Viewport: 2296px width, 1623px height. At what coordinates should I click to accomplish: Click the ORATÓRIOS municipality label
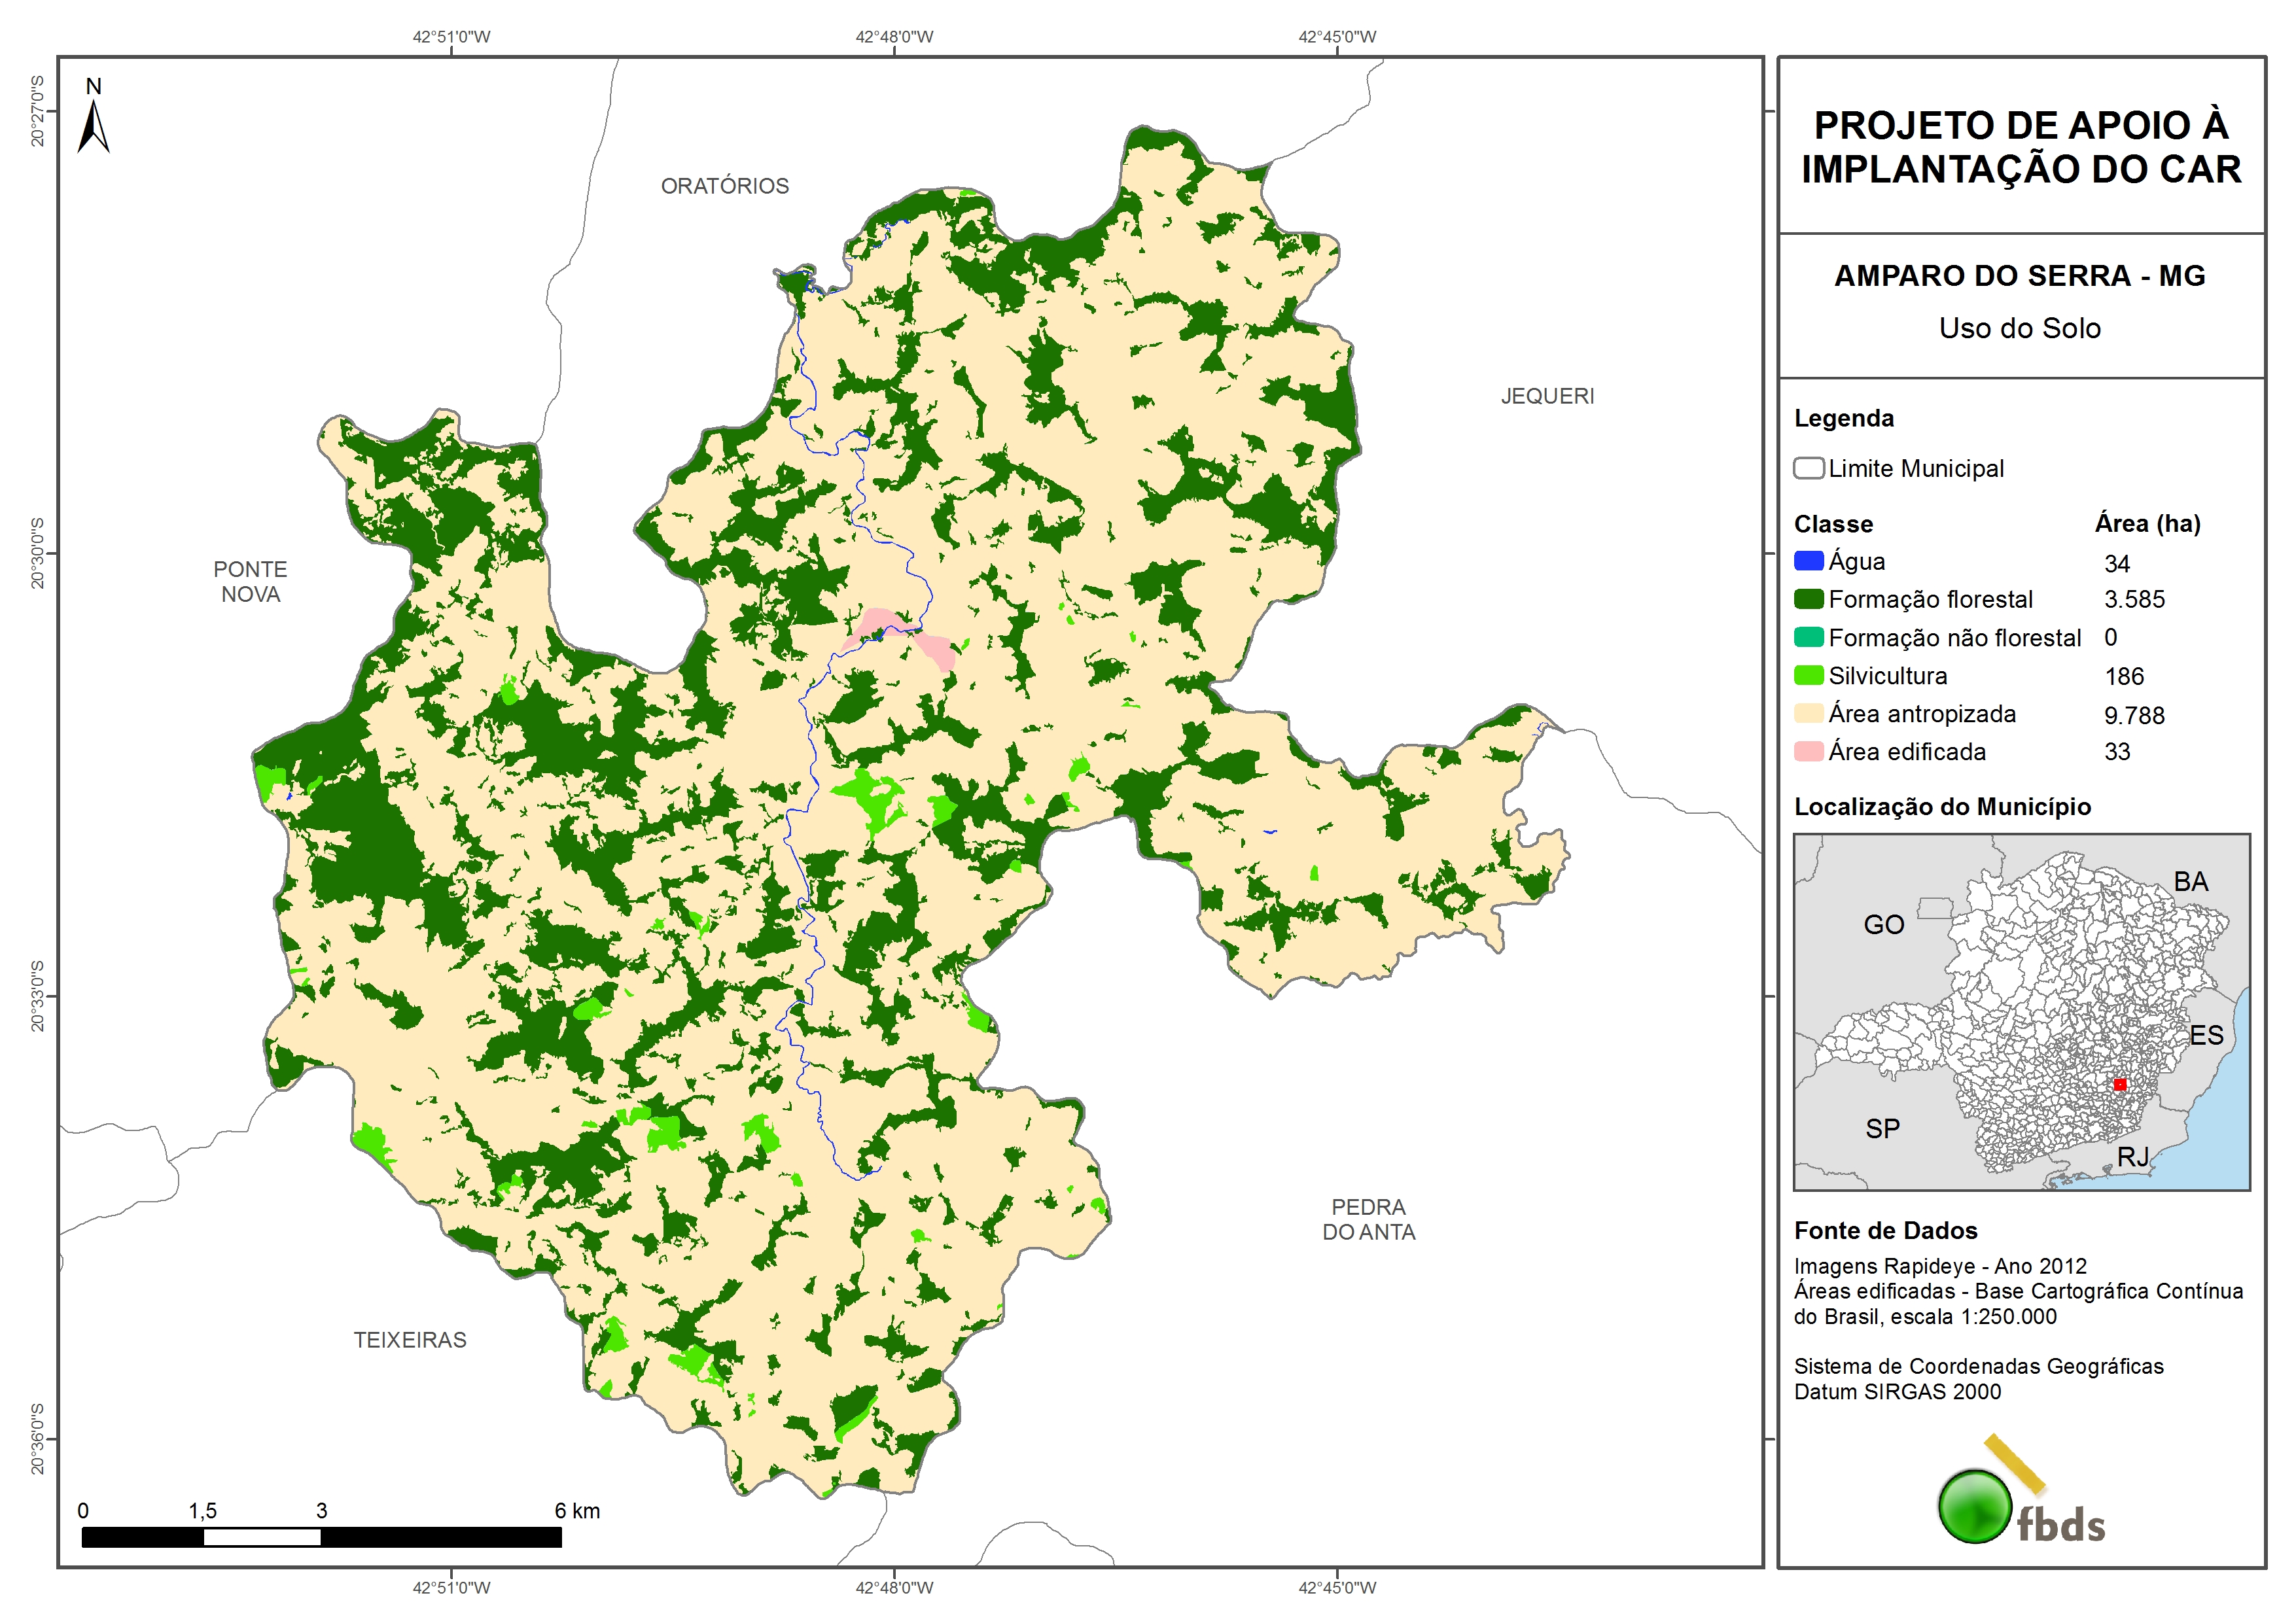pos(724,186)
